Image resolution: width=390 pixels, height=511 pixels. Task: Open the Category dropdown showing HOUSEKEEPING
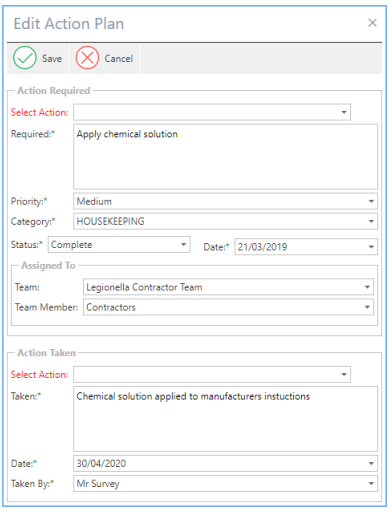click(371, 221)
